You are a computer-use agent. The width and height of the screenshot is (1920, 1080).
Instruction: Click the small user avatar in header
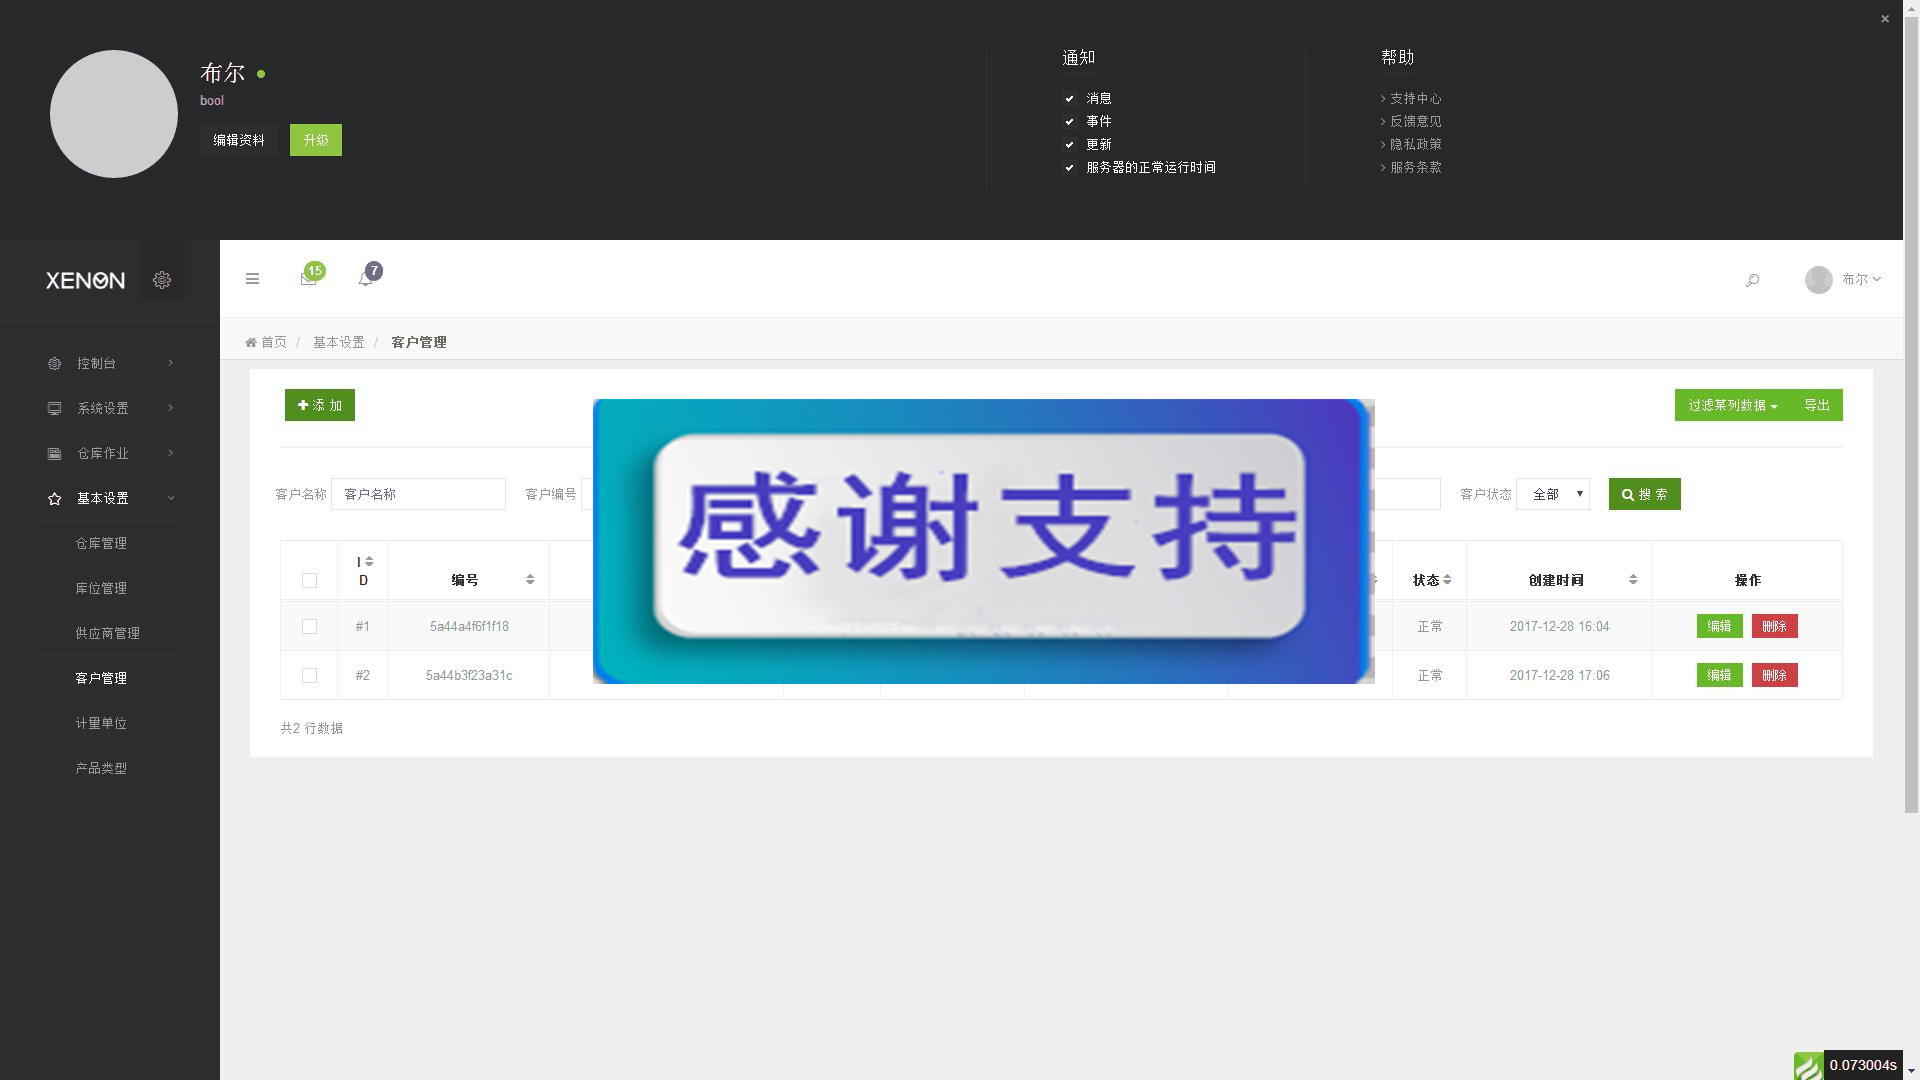point(1818,280)
